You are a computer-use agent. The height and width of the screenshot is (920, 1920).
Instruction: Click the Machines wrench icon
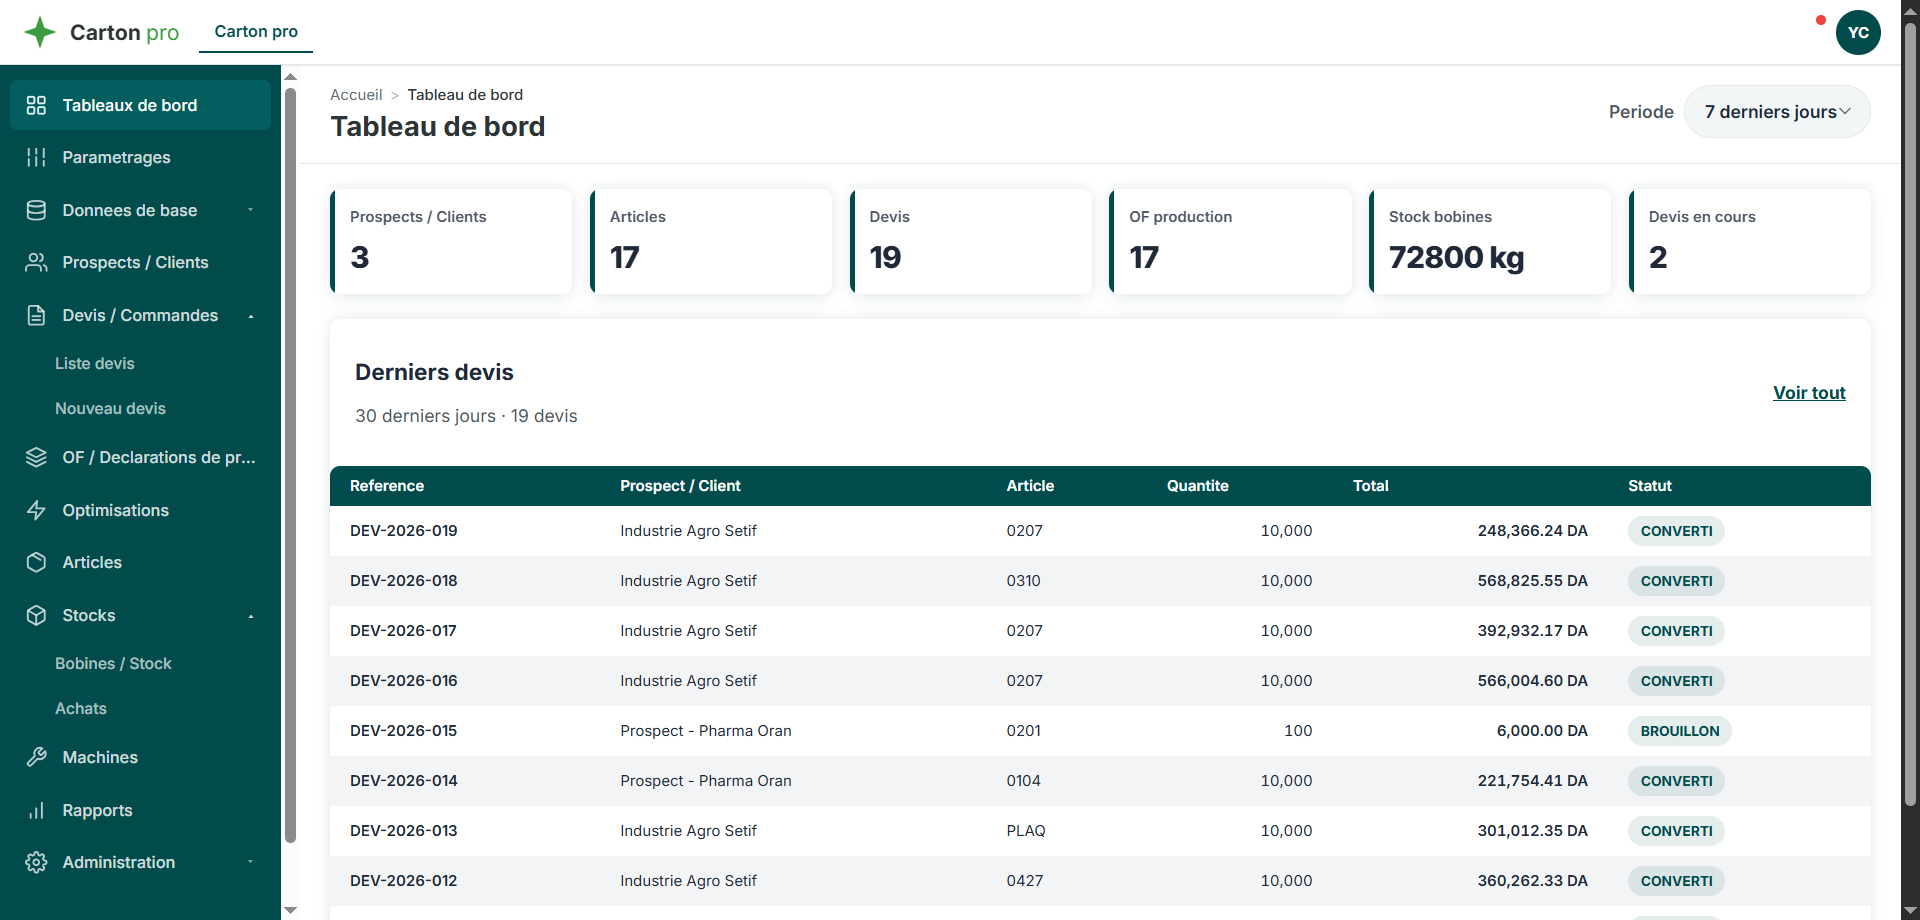[37, 757]
